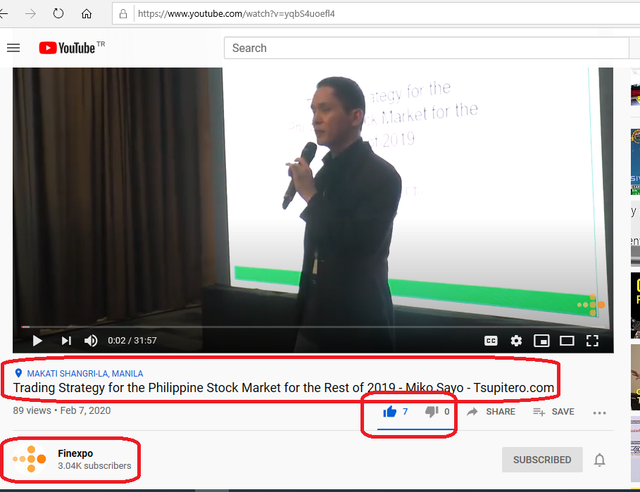Click the 89 views • Feb 7, 2020 text
The height and width of the screenshot is (492, 640).
tap(62, 410)
